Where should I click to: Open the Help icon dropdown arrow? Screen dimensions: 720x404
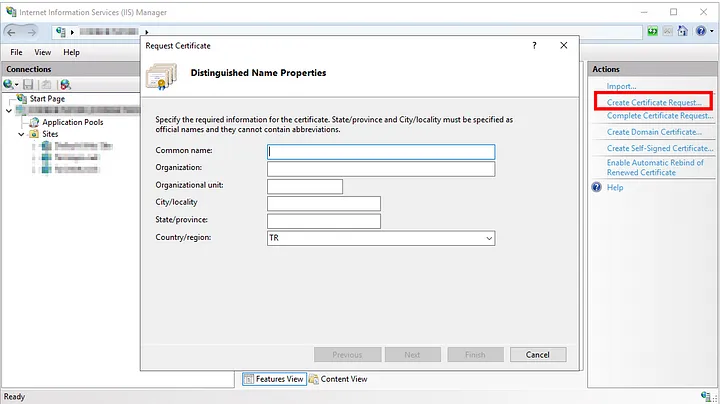pyautogui.click(x=712, y=31)
